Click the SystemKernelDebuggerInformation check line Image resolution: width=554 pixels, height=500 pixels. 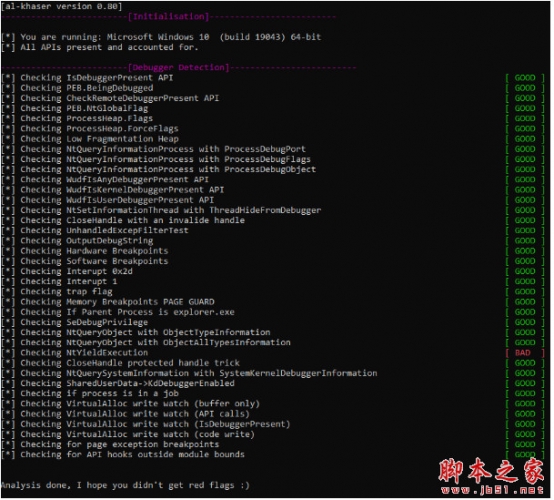[x=189, y=373]
